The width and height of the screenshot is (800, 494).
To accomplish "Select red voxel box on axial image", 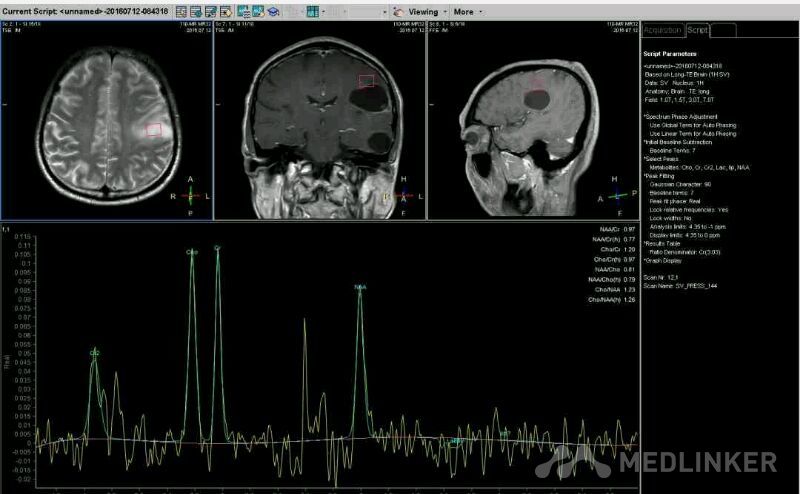I will click(x=153, y=129).
